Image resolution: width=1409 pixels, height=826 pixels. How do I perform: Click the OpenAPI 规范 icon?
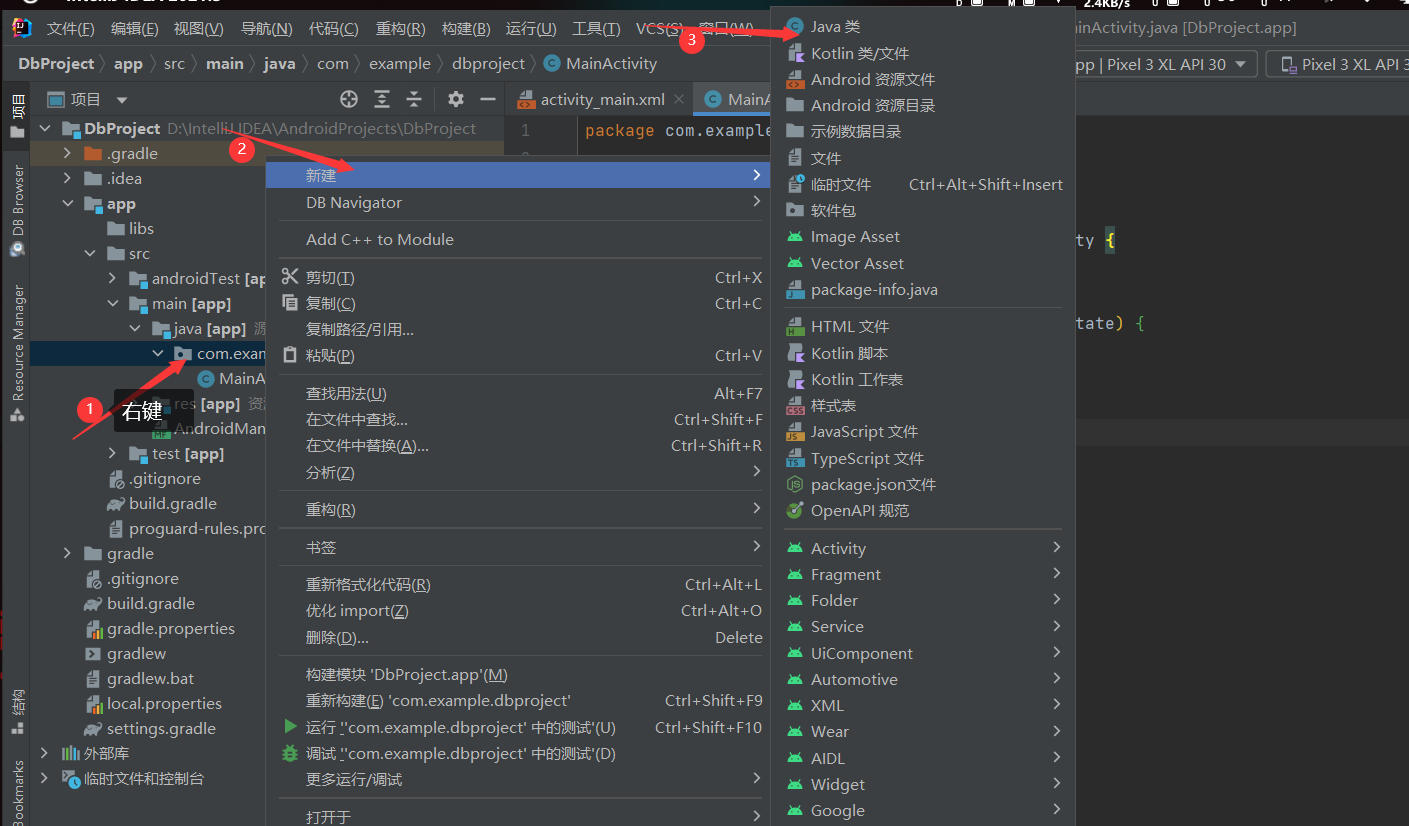[795, 510]
